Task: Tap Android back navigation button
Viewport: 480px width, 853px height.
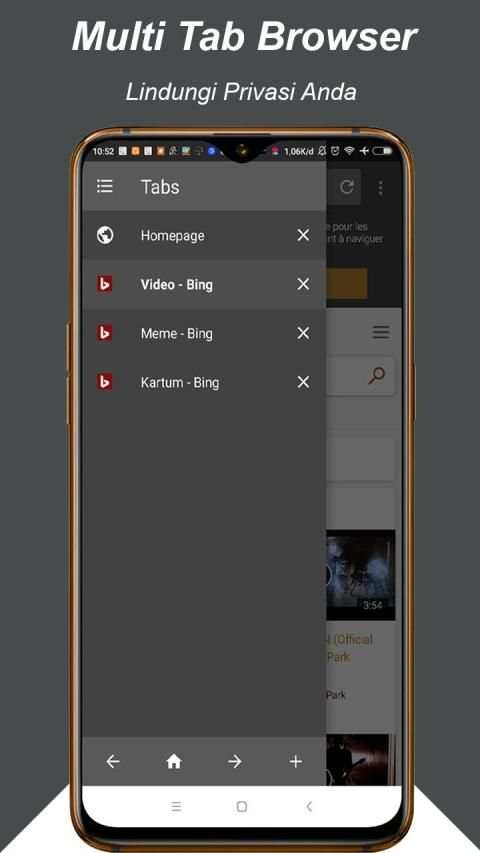Action: tap(309, 806)
